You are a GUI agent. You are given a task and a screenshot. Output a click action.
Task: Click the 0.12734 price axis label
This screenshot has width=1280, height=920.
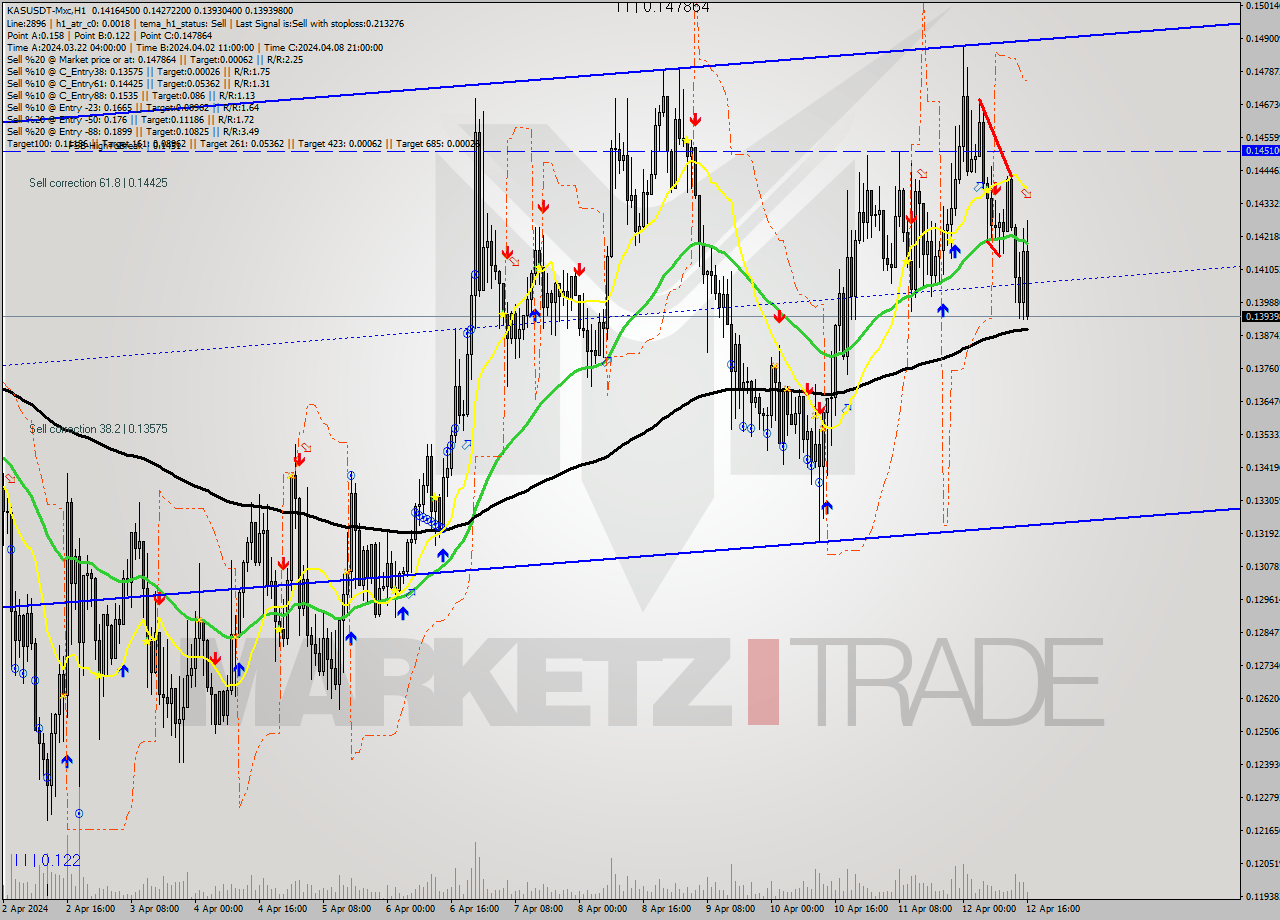(x=1262, y=665)
